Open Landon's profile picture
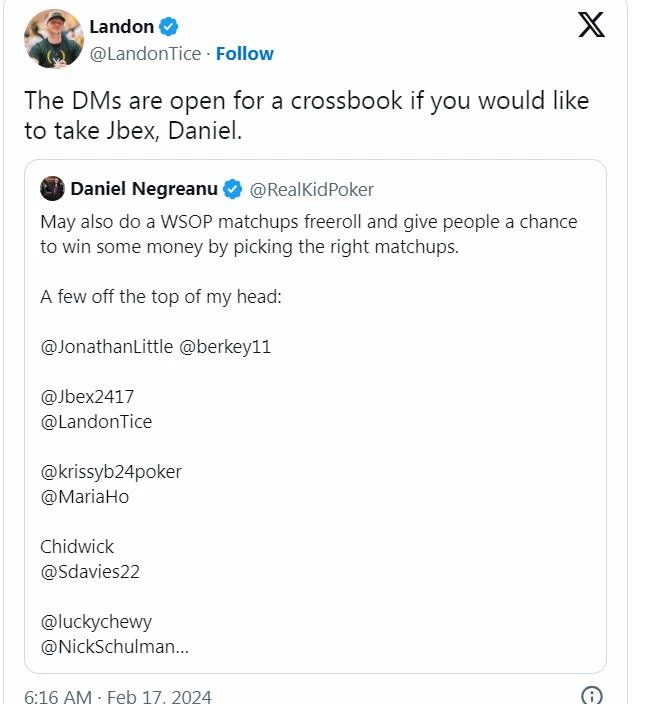 tap(53, 39)
